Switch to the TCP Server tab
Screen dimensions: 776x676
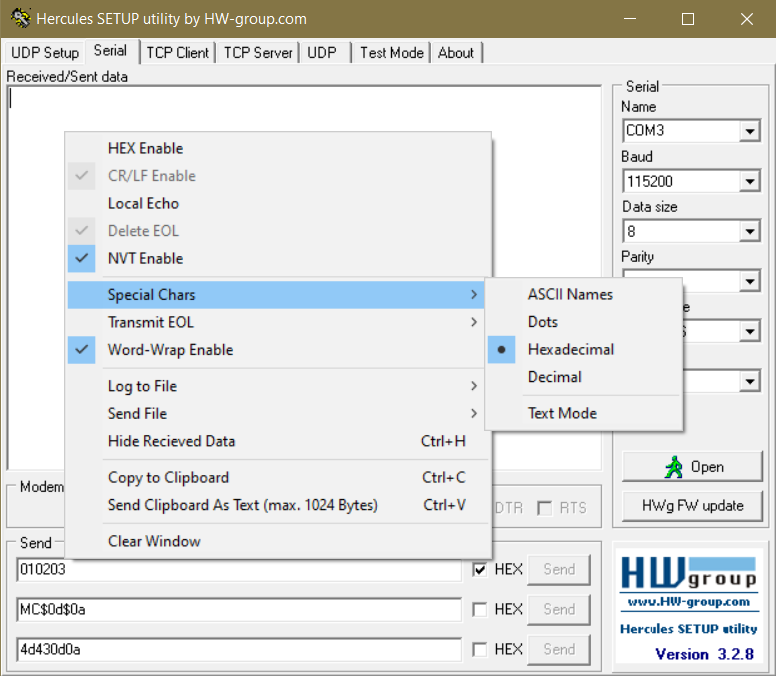coord(258,52)
